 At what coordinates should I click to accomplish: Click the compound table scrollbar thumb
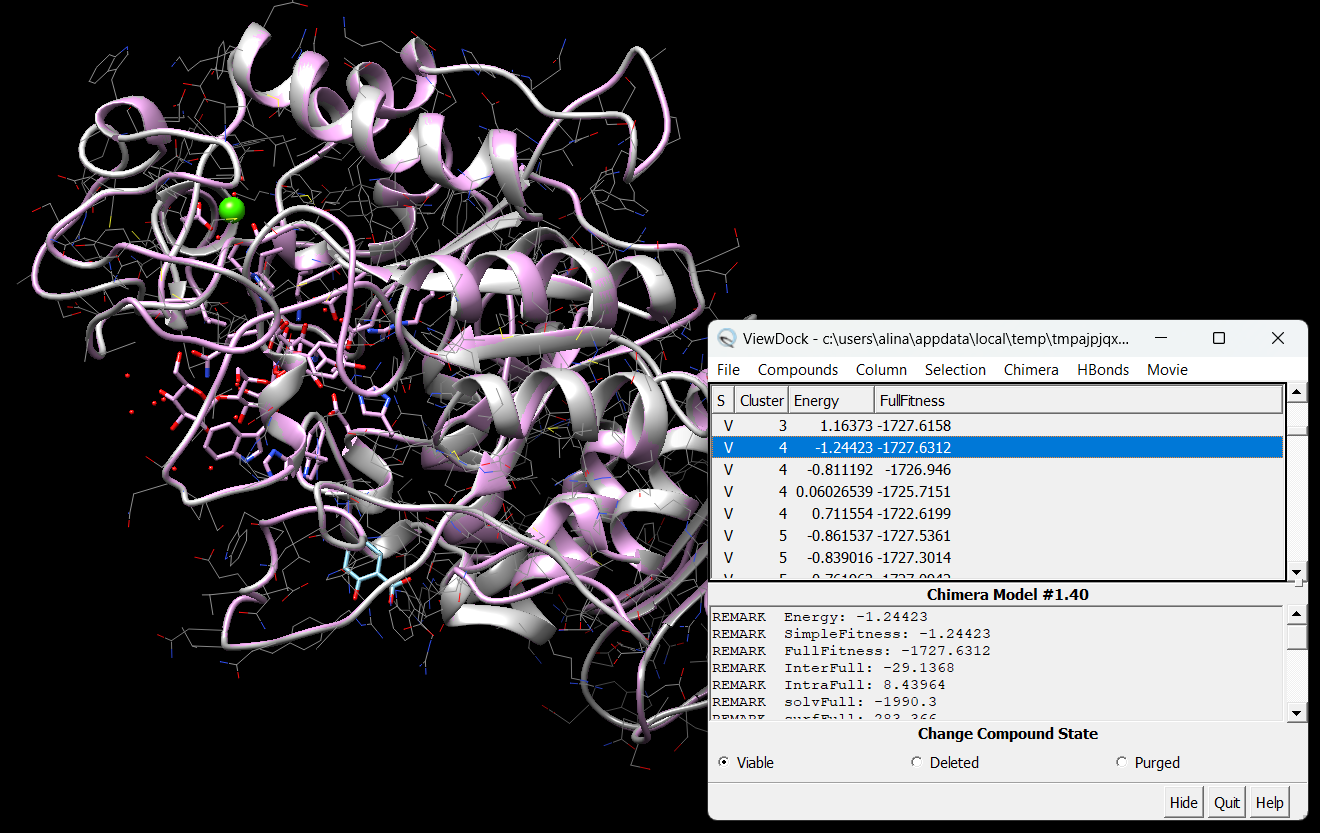1297,431
